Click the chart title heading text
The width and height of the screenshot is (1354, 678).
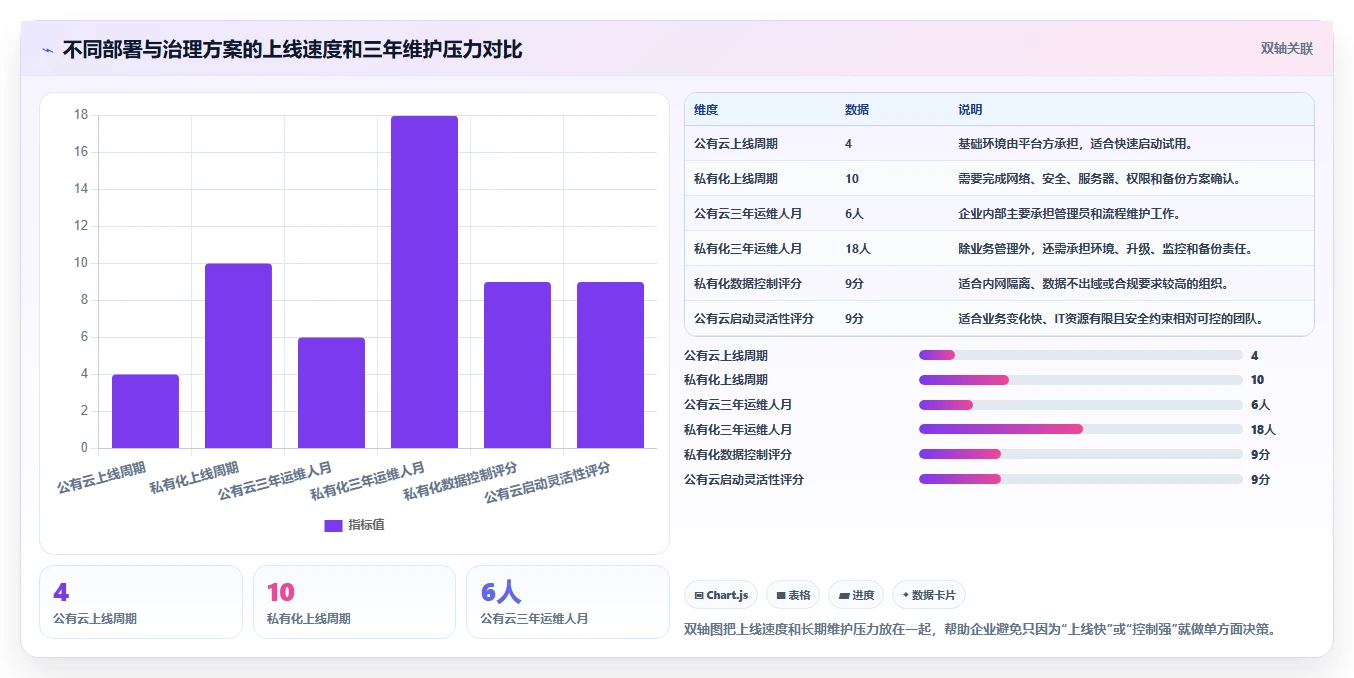(x=292, y=50)
